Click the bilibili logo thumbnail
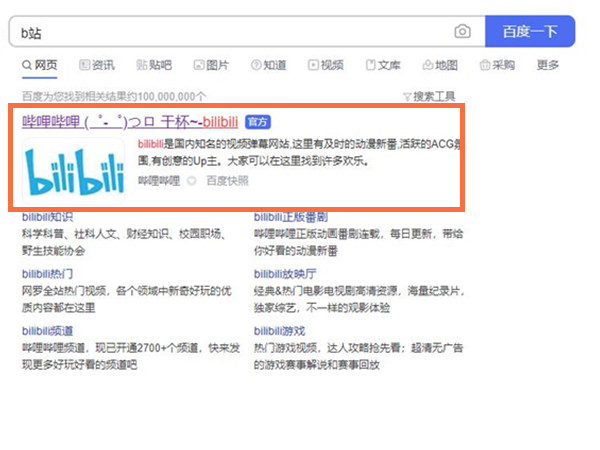 74,171
